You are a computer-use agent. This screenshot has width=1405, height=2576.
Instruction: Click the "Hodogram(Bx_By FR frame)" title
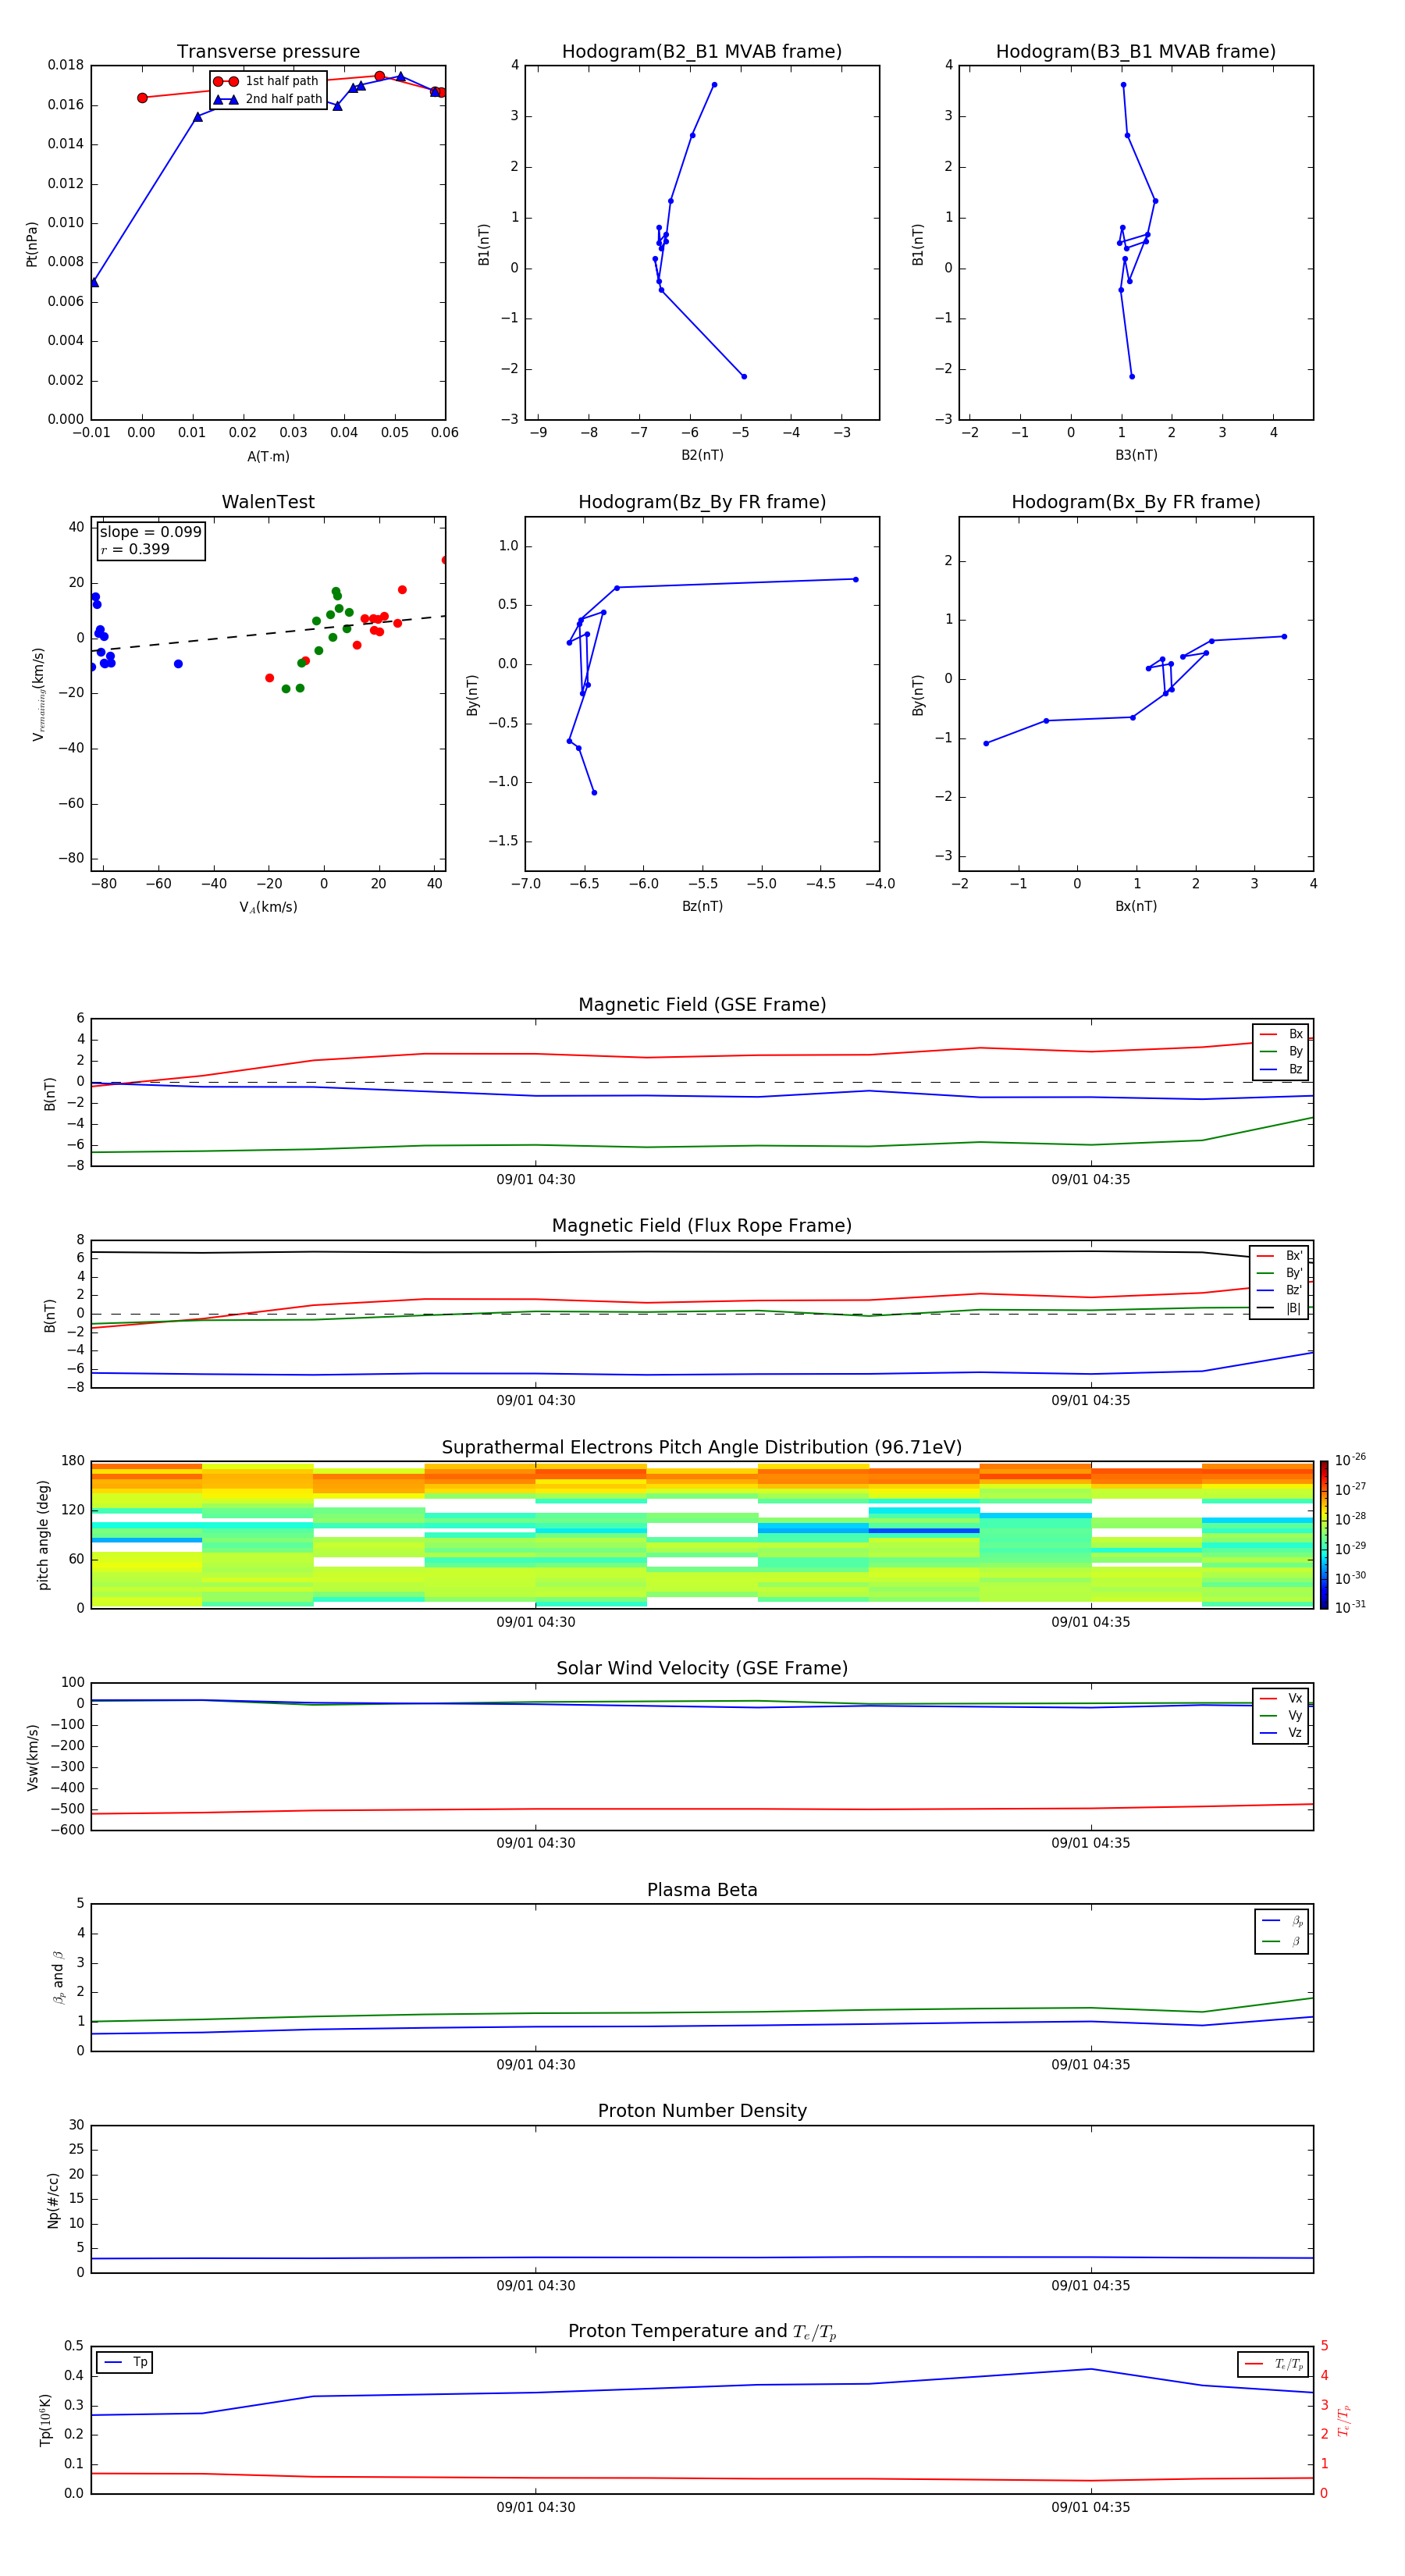1136,502
